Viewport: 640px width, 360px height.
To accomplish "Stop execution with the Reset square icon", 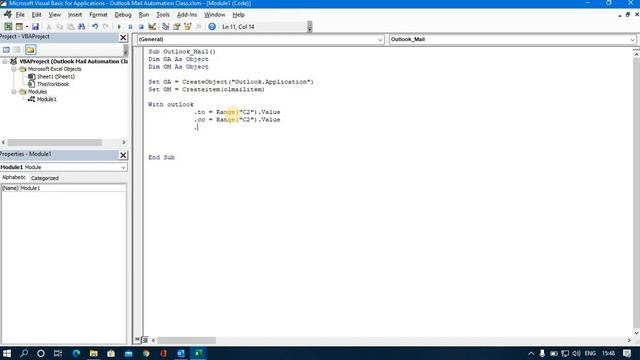I will click(x=141, y=27).
